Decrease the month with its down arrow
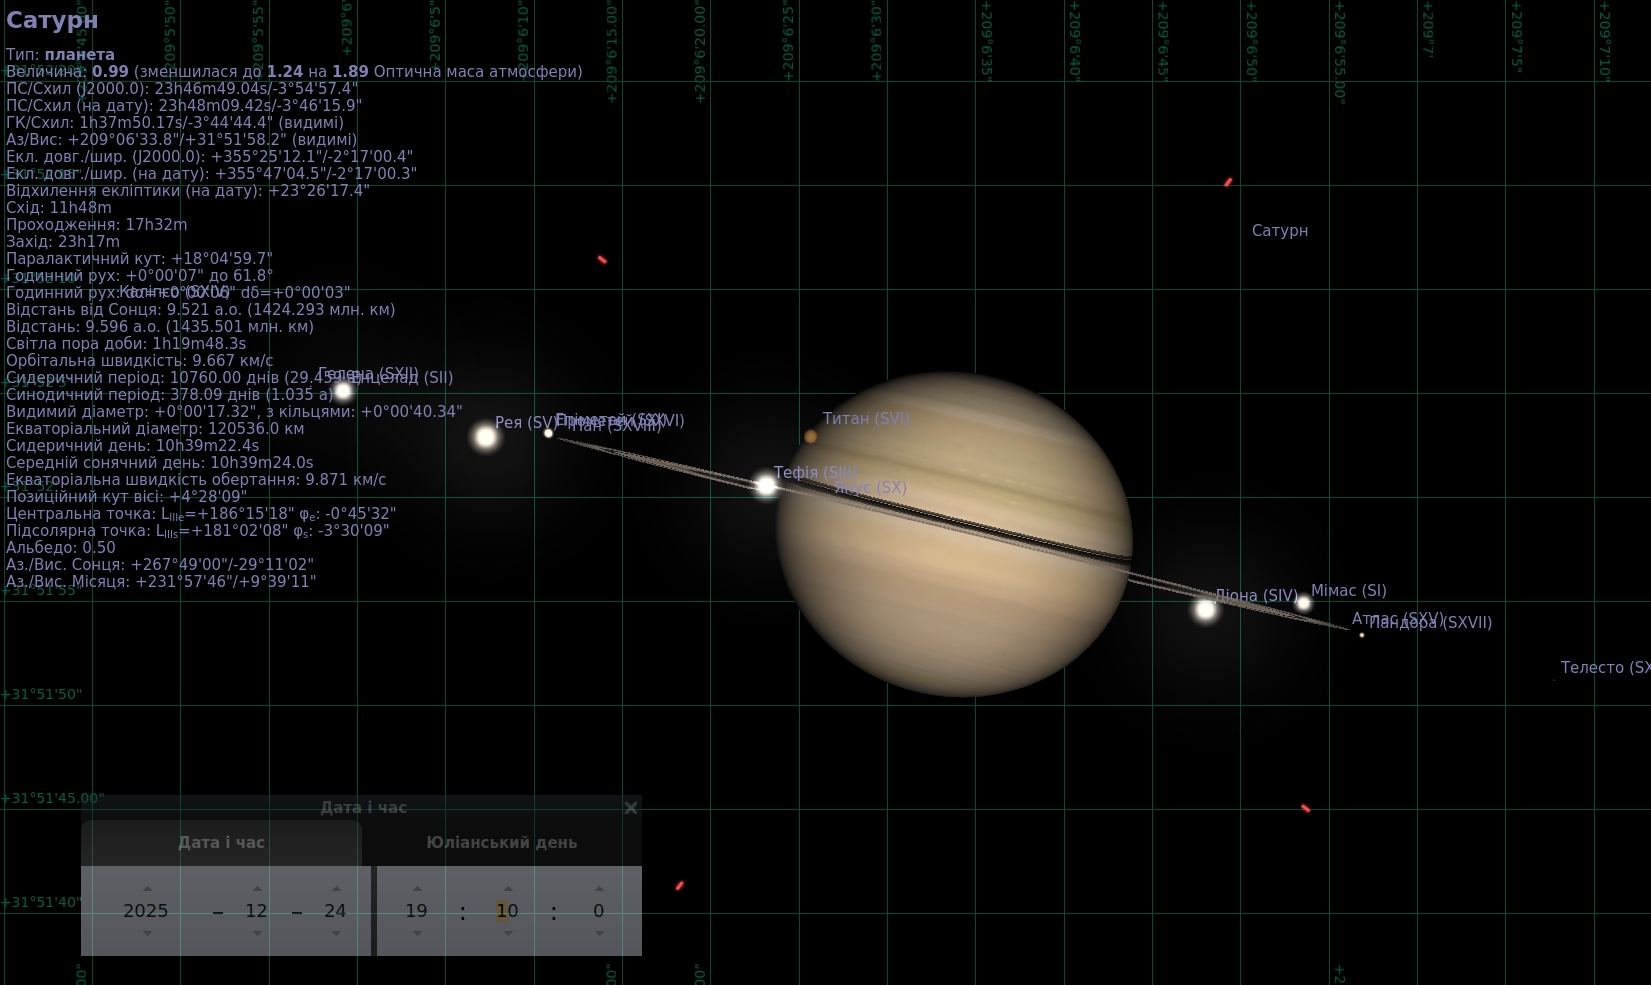The height and width of the screenshot is (985, 1651). click(257, 933)
